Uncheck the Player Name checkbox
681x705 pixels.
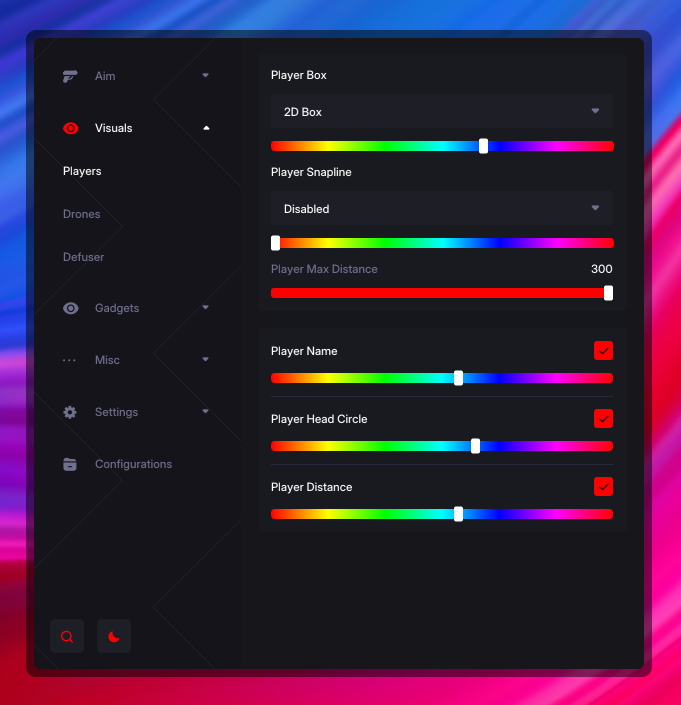[603, 351]
